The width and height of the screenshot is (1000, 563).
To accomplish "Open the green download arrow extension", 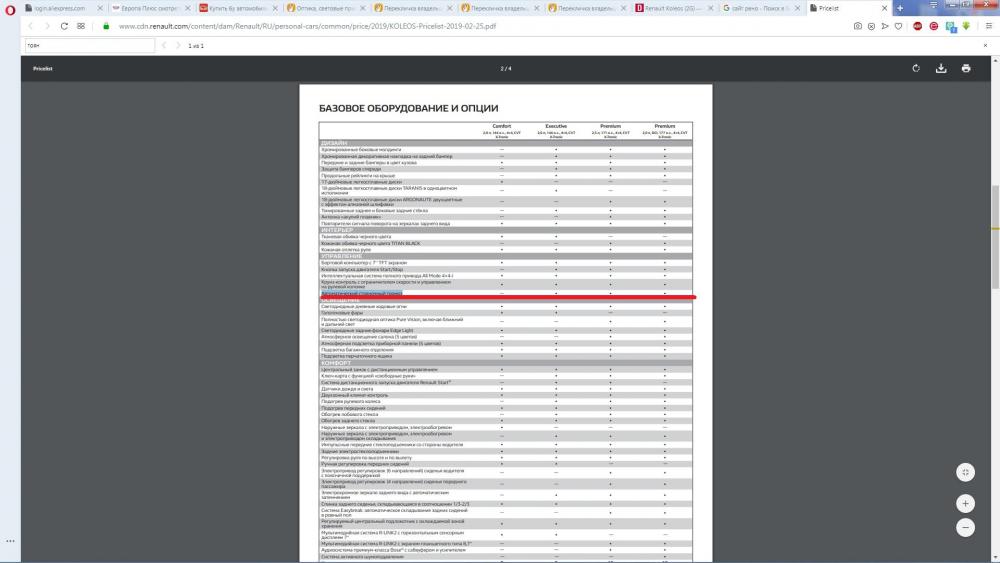I will [x=966, y=26].
